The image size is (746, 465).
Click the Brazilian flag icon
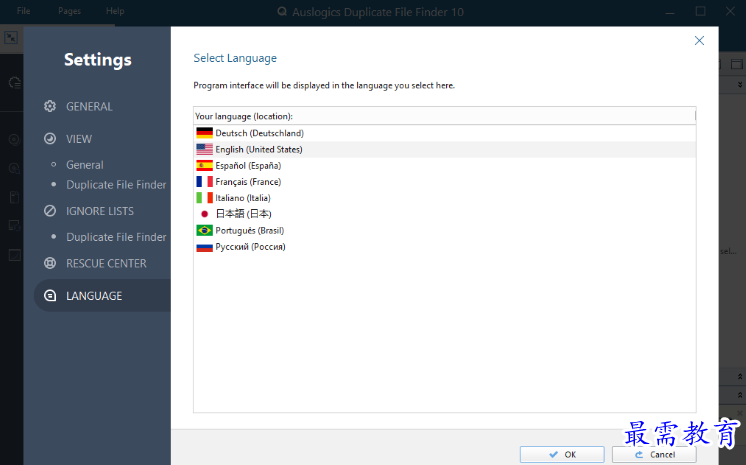coord(205,230)
